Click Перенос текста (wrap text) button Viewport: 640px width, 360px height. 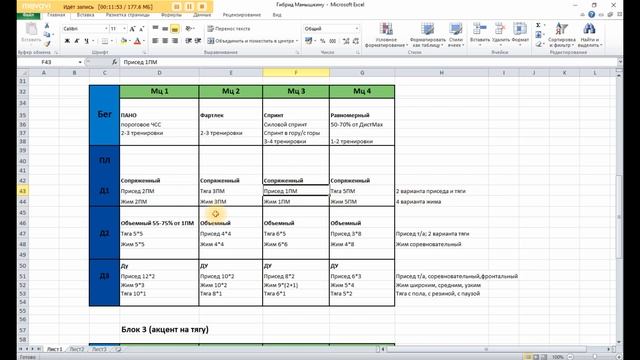tap(229, 29)
